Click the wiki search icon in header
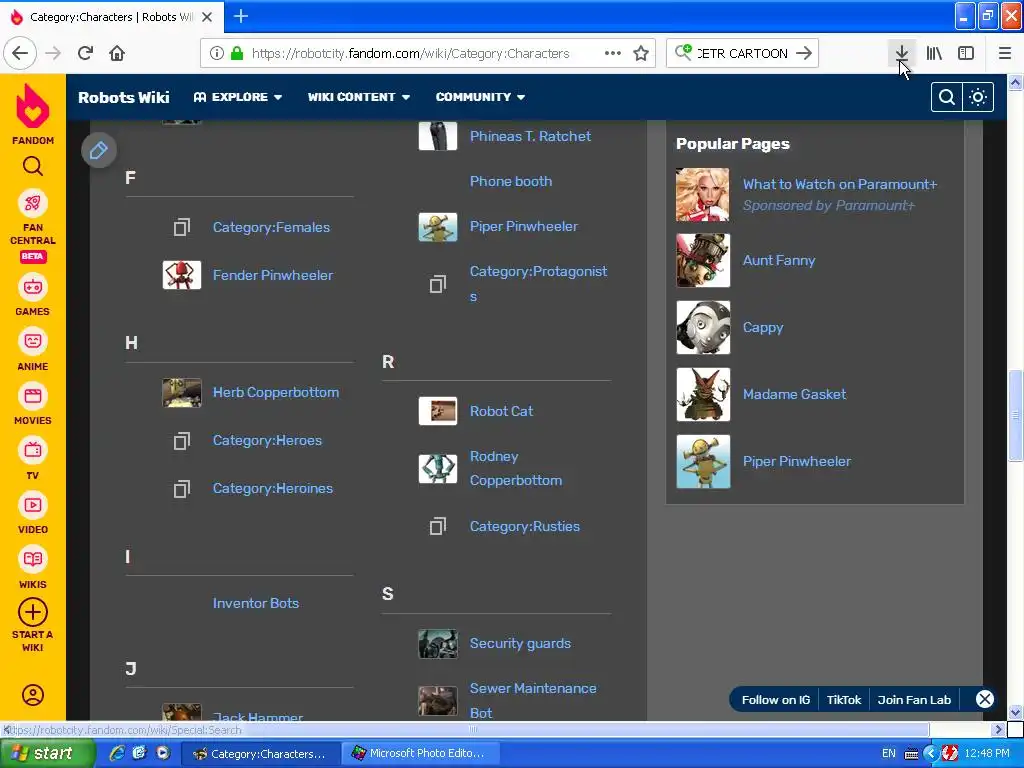Image resolution: width=1024 pixels, height=768 pixels. [x=946, y=97]
